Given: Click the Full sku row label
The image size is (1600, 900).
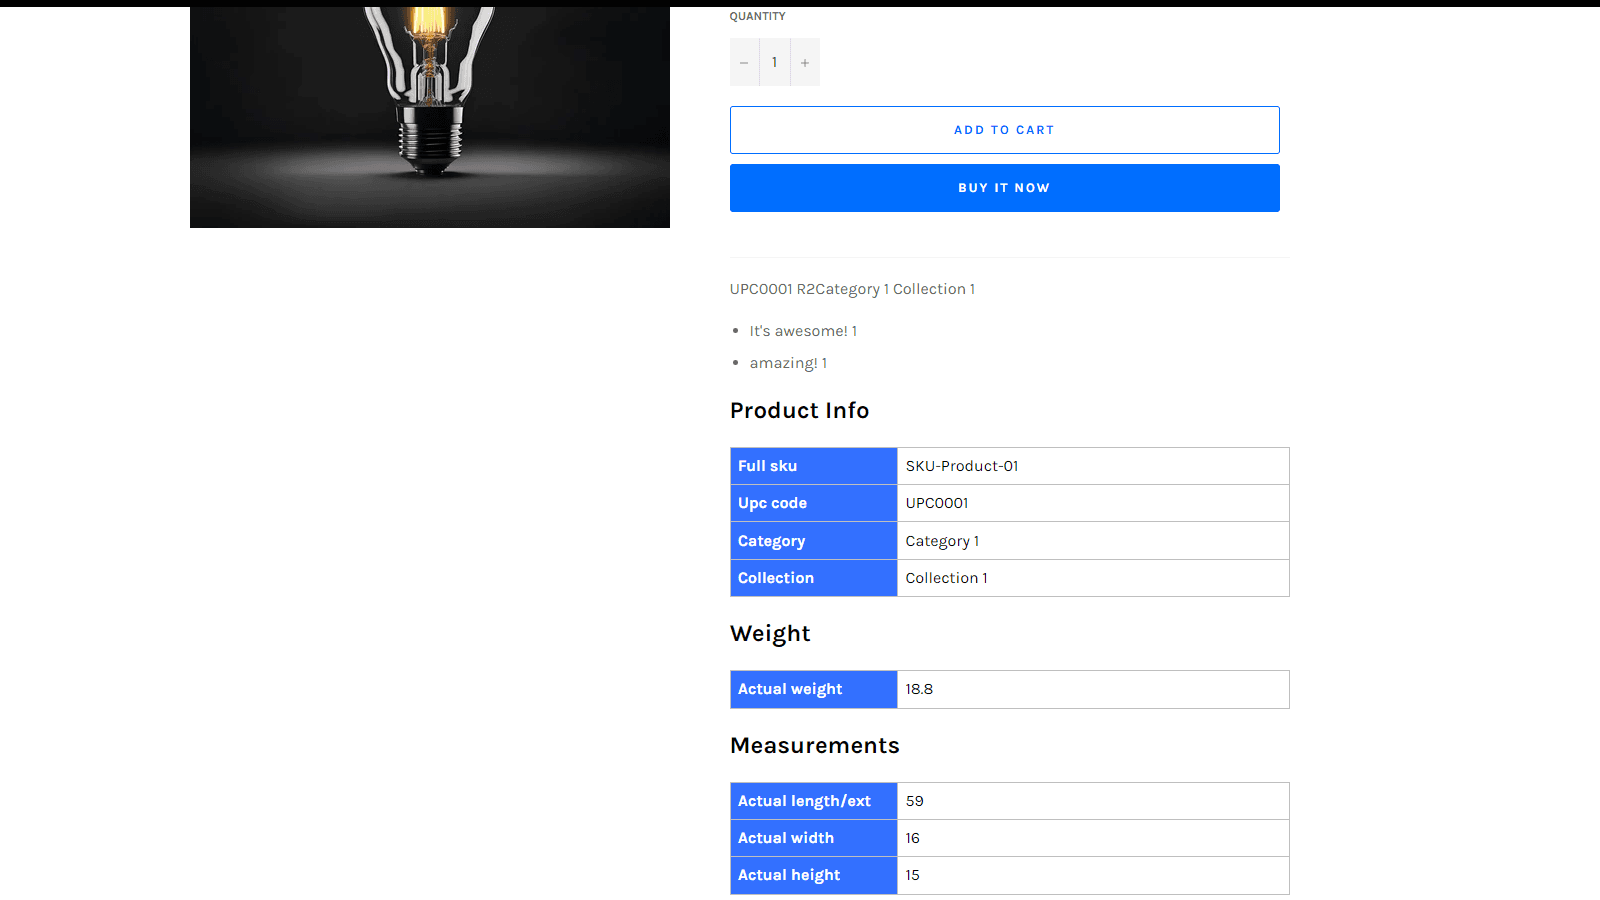Looking at the screenshot, I should pyautogui.click(x=768, y=466).
